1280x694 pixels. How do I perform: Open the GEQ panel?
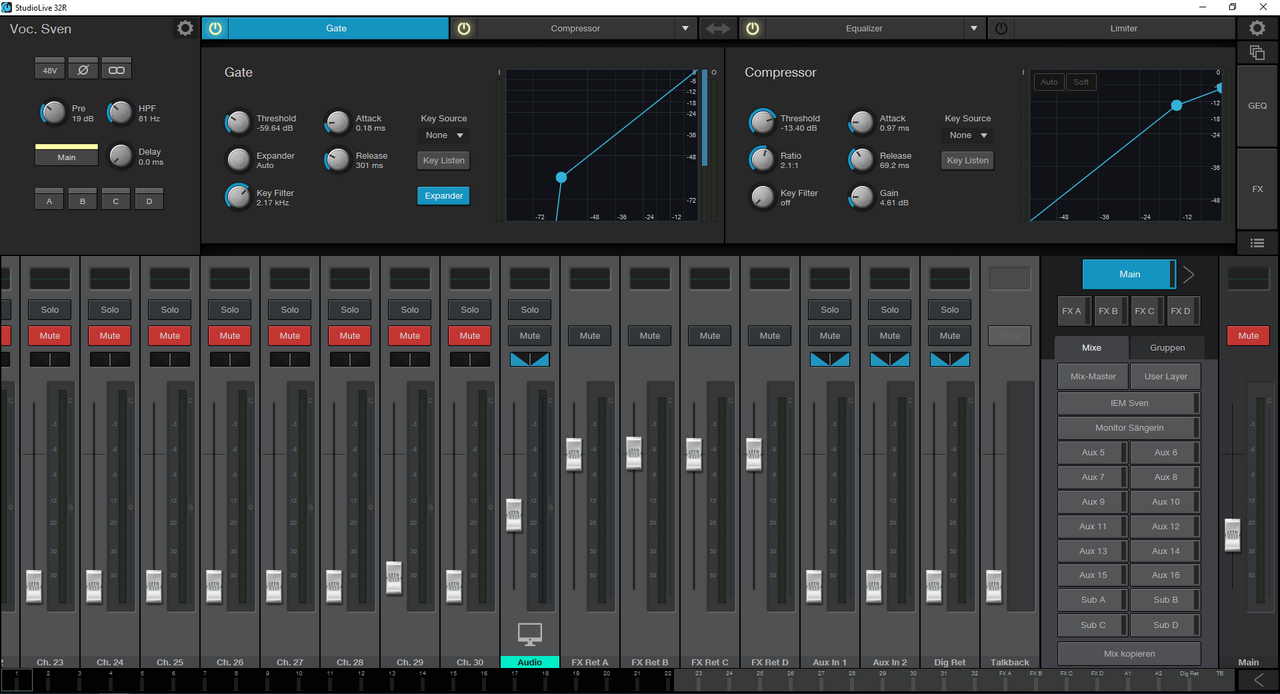1257,105
